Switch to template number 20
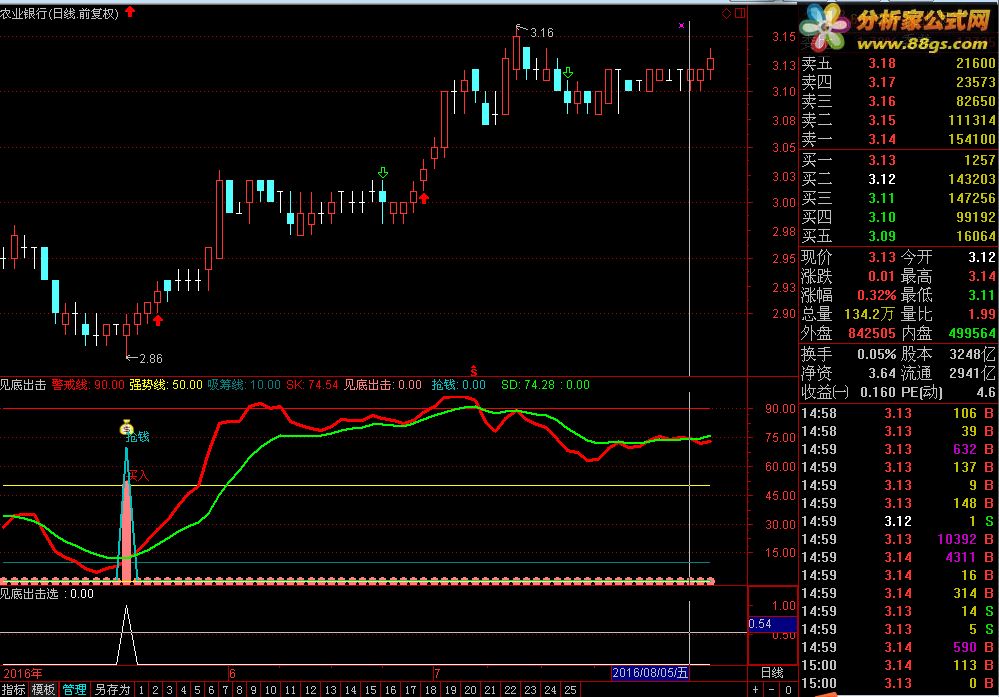The image size is (999, 697). [470, 690]
